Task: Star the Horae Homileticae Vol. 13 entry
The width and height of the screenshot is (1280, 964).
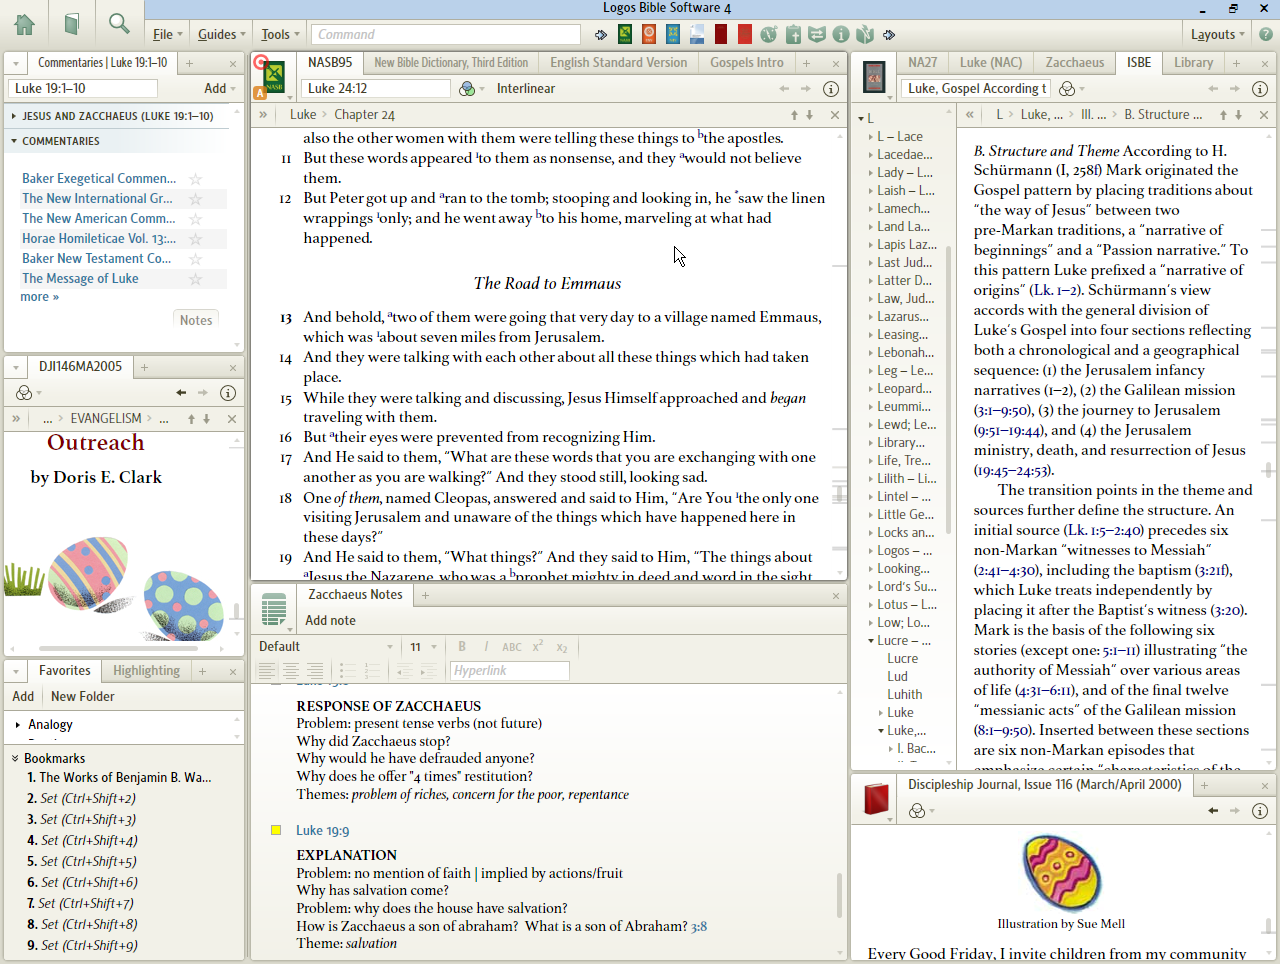Action: pyautogui.click(x=196, y=239)
